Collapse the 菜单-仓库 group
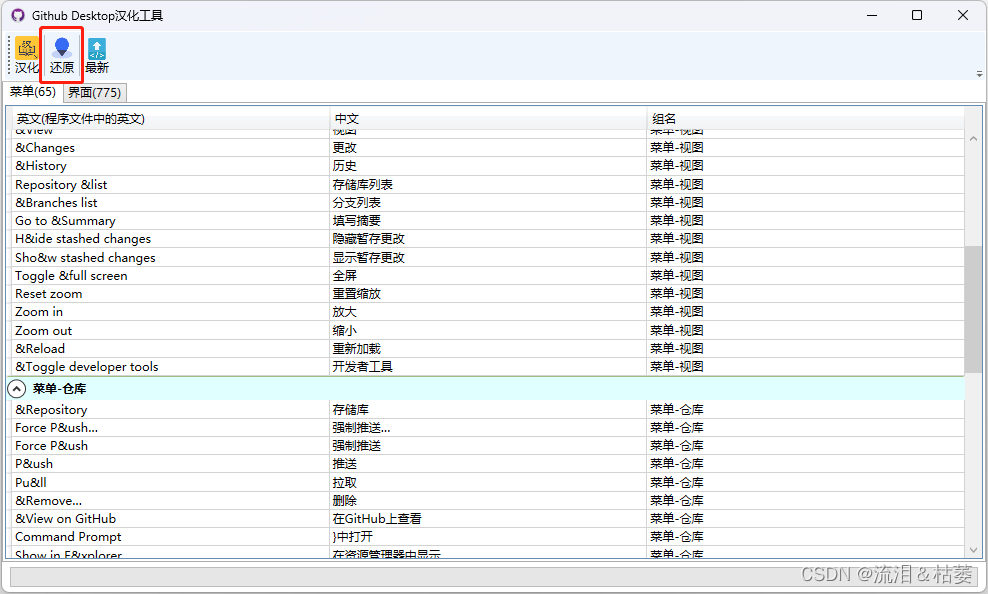This screenshot has width=988, height=594. pyautogui.click(x=16, y=389)
